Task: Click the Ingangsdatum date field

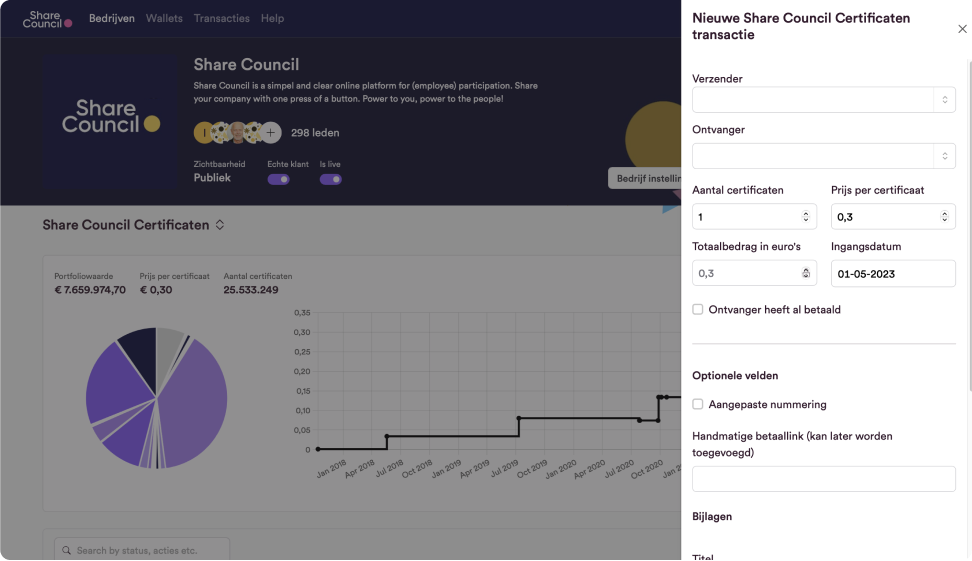Action: [x=893, y=273]
